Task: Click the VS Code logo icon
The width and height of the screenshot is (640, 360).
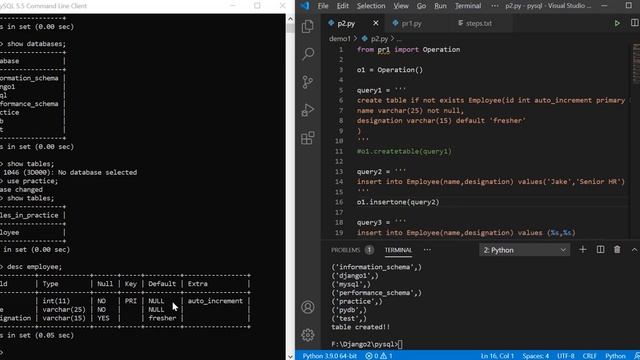Action: click(305, 6)
